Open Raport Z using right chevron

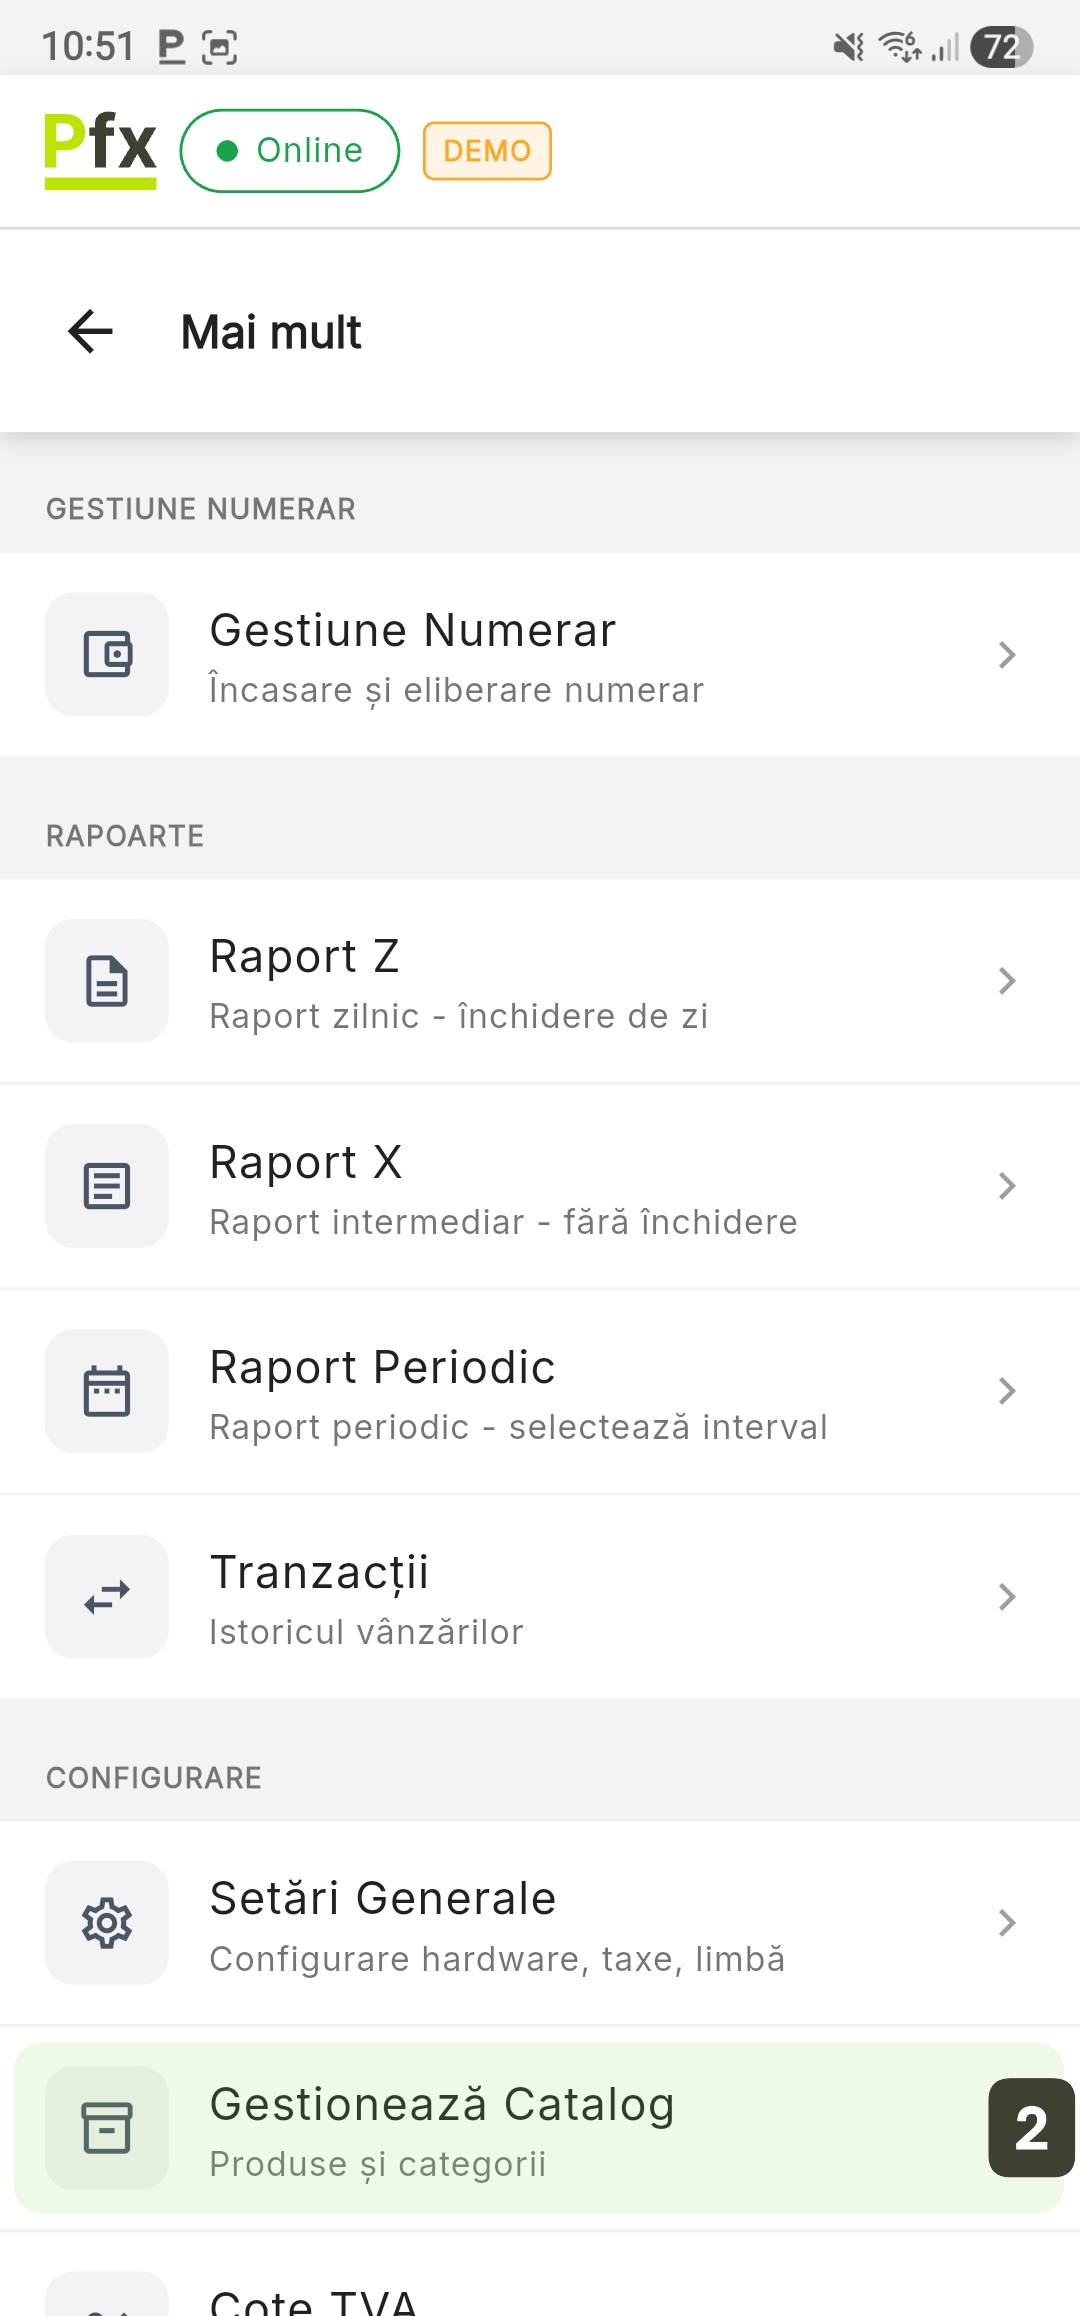pos(1007,981)
